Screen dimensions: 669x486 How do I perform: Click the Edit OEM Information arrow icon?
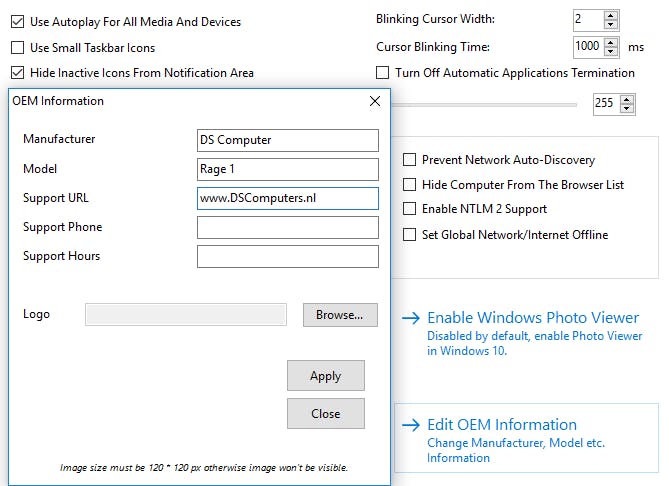[x=410, y=425]
